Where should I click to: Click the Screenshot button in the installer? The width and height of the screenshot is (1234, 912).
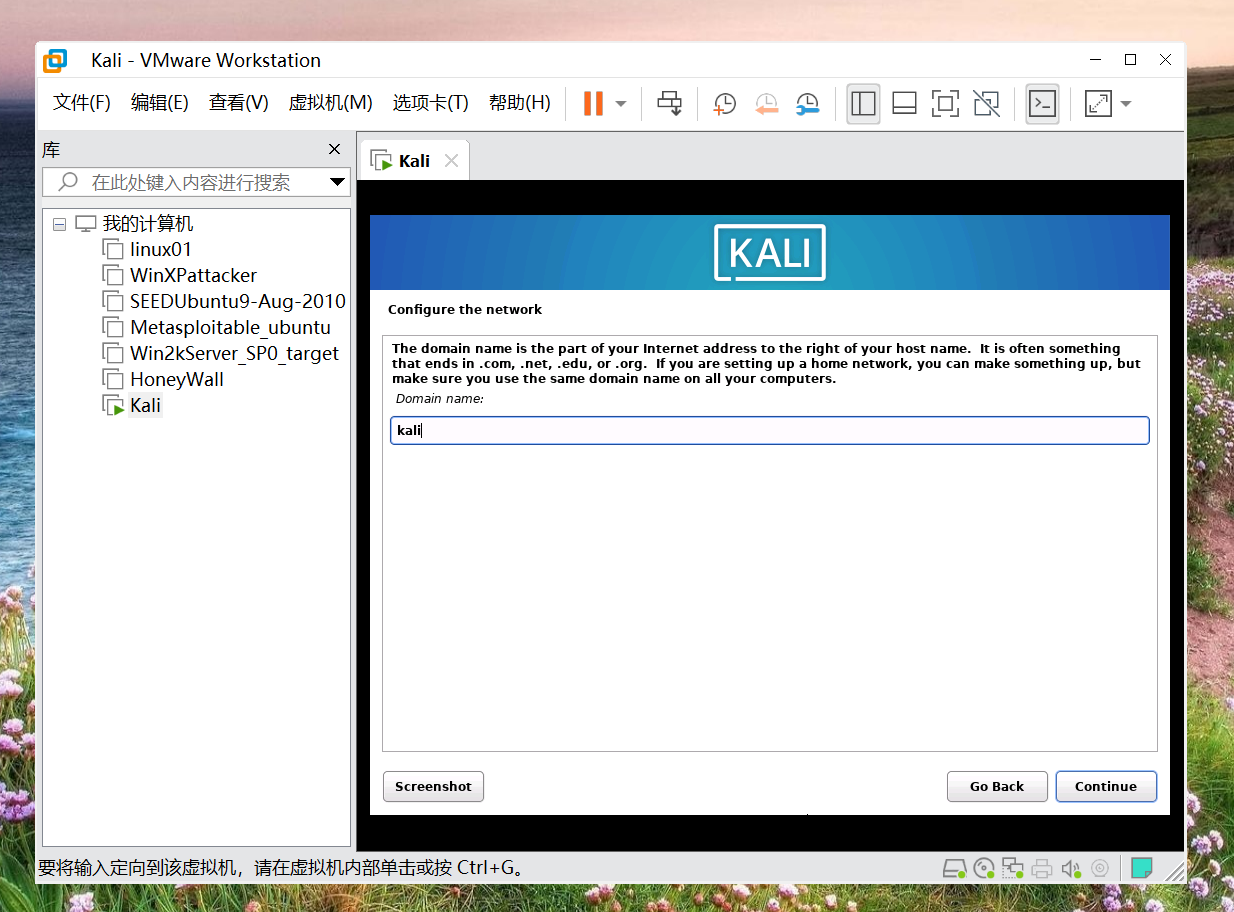(433, 786)
